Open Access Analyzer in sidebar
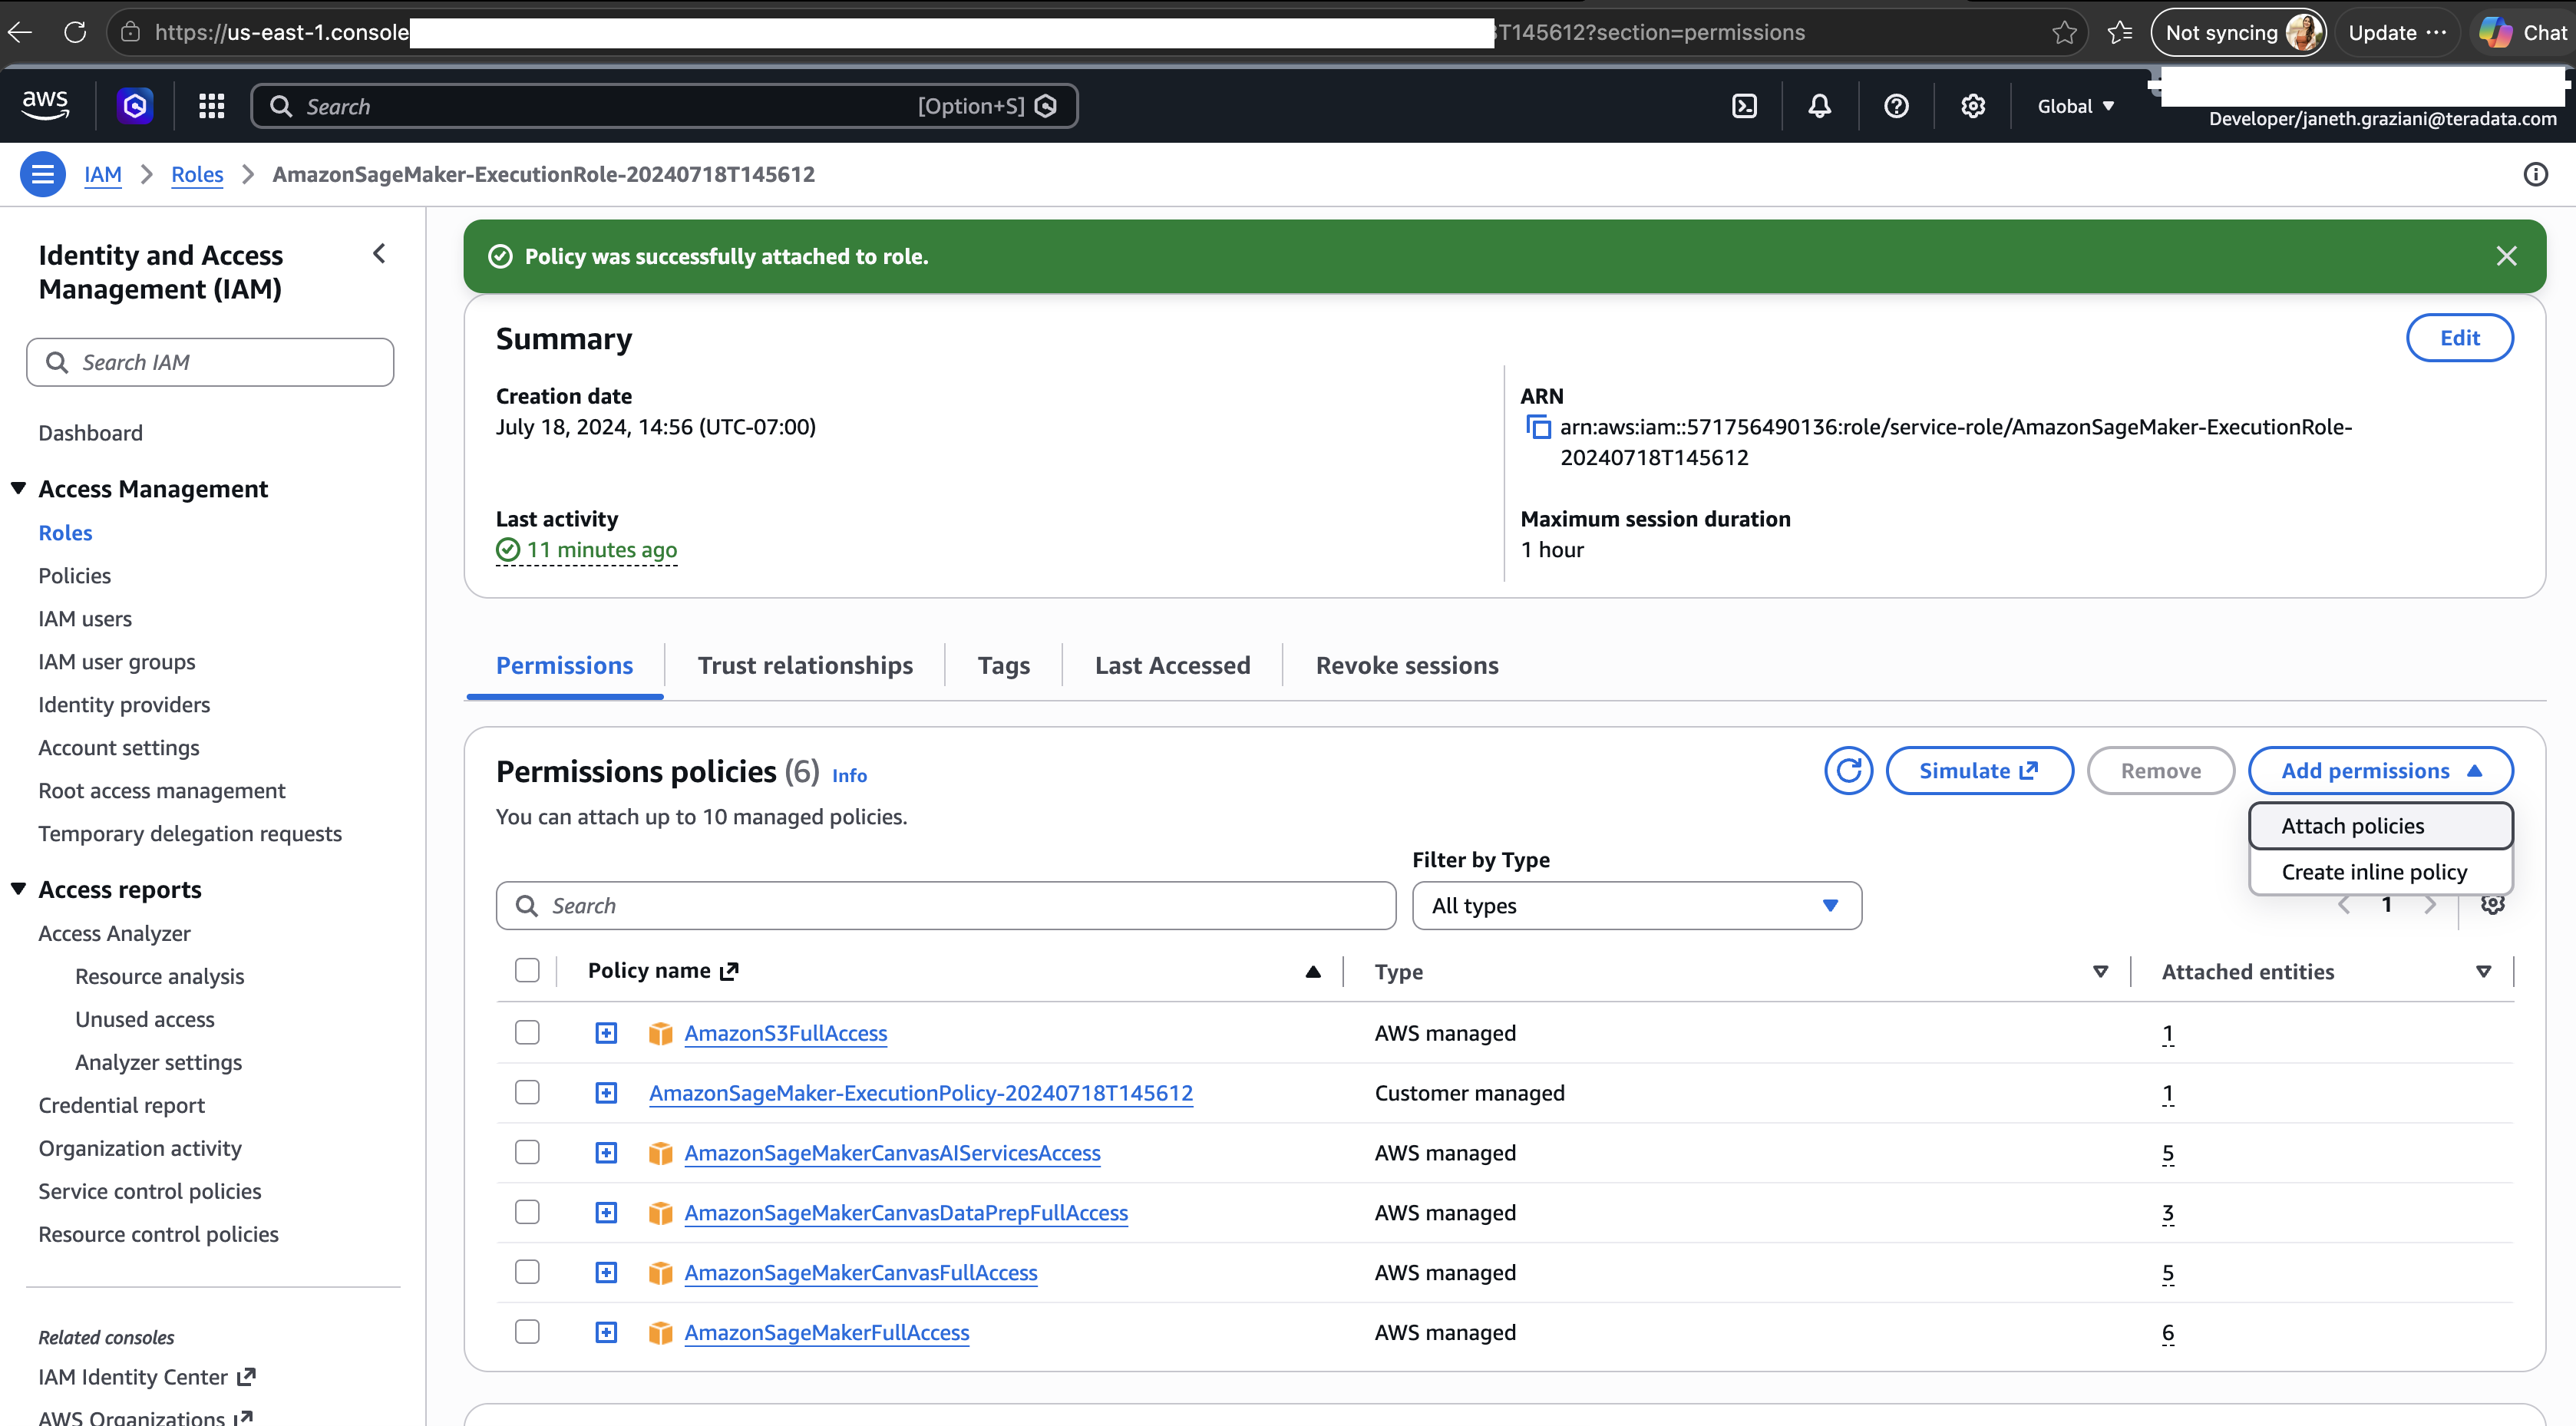 click(x=114, y=933)
